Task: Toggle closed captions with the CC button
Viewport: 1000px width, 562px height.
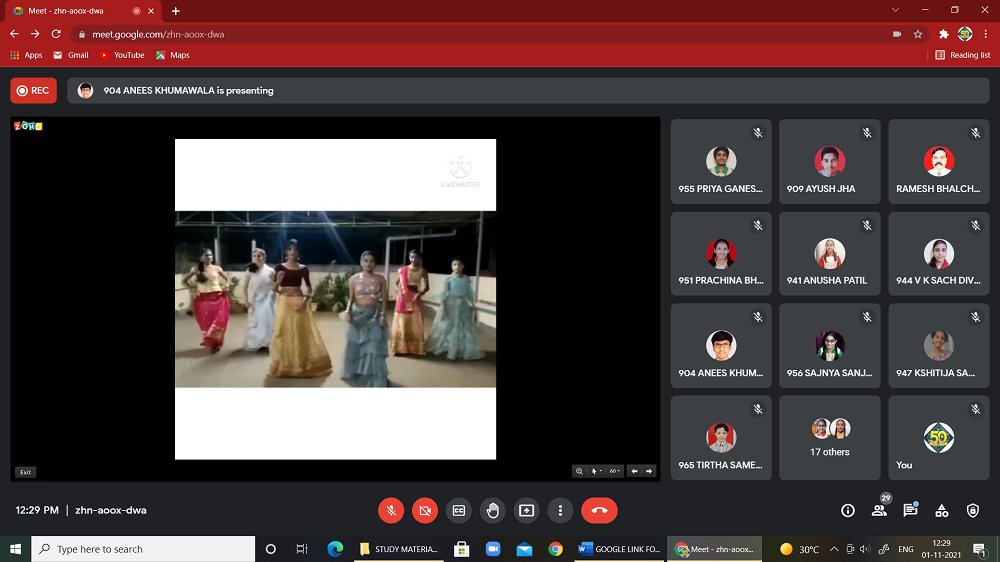Action: [x=459, y=510]
